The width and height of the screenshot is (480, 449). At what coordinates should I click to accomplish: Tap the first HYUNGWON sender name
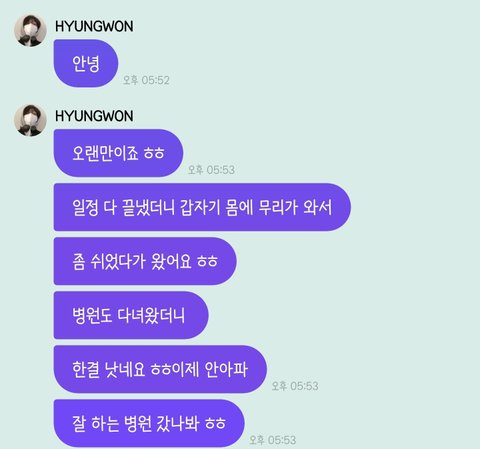(94, 26)
